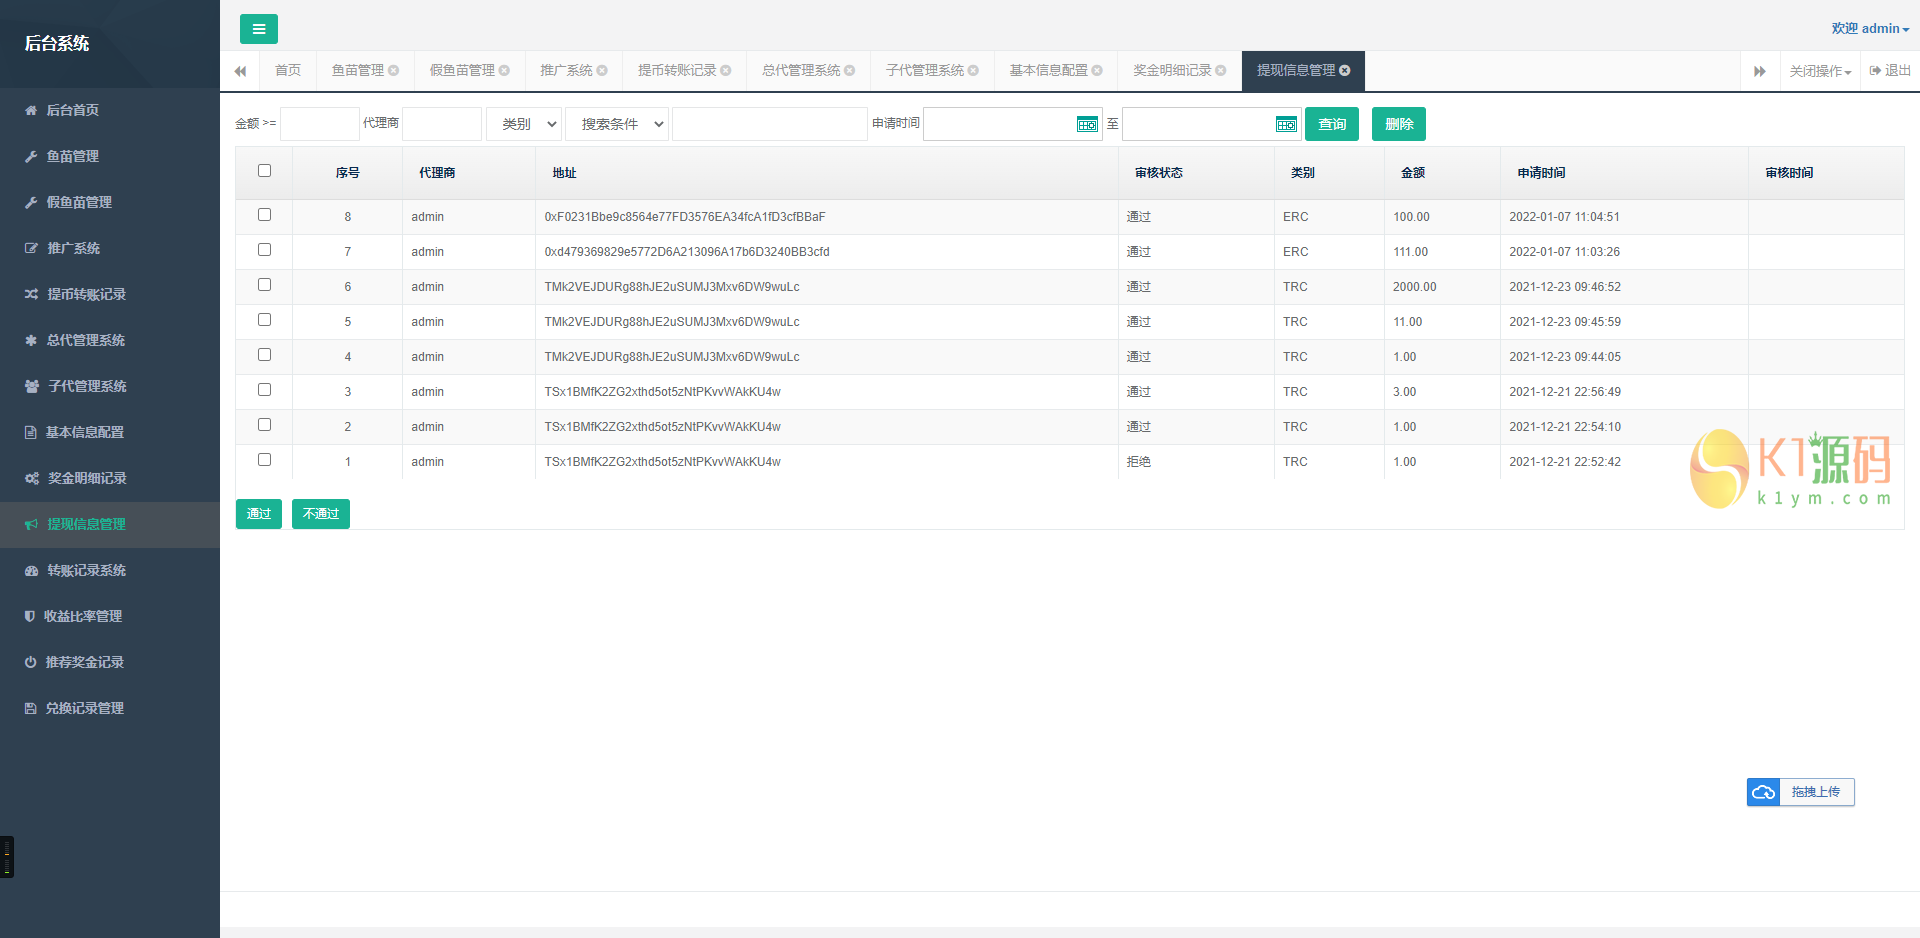This screenshot has width=1920, height=938.
Task: Close the 奖金明细记录 tab
Action: [1221, 70]
